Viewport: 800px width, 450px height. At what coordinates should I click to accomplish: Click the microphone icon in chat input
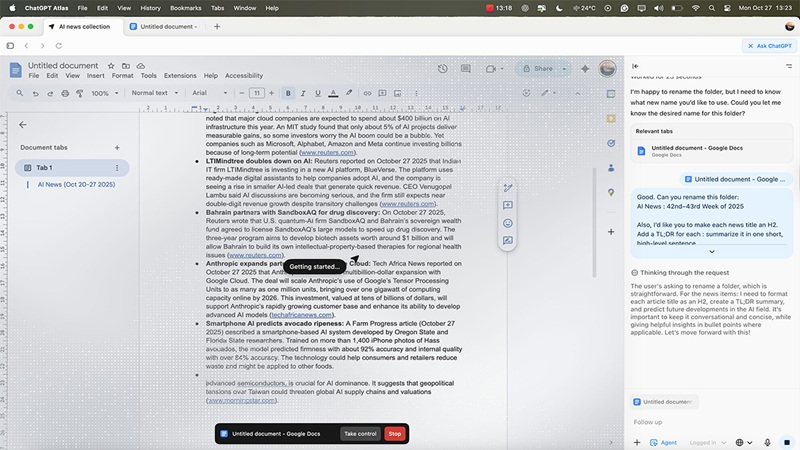767,442
